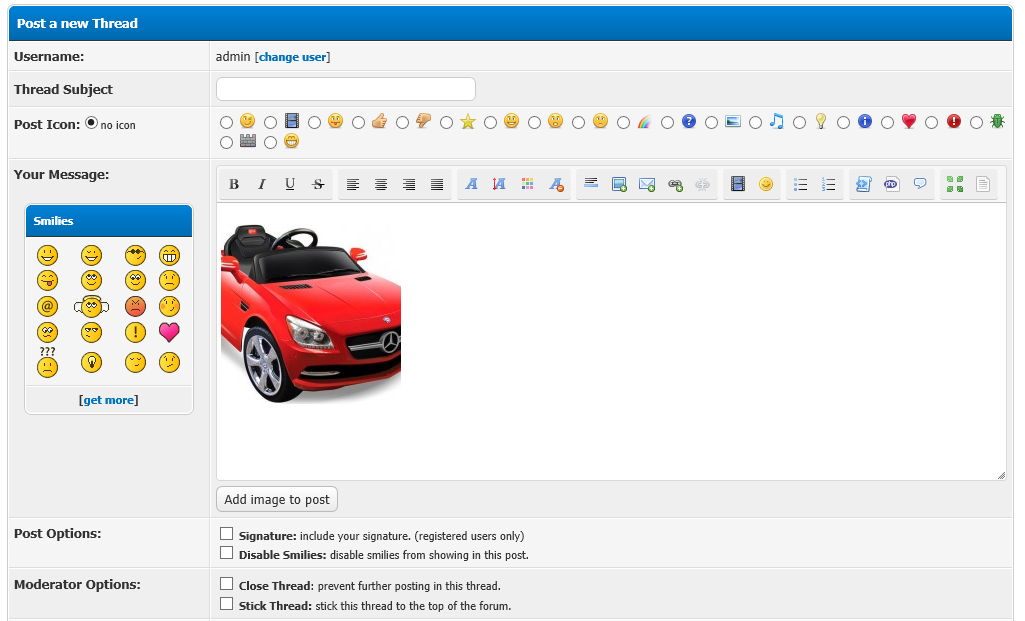The image size is (1025, 621).
Task: Enable Disable Smilies checkbox
Action: [x=227, y=553]
